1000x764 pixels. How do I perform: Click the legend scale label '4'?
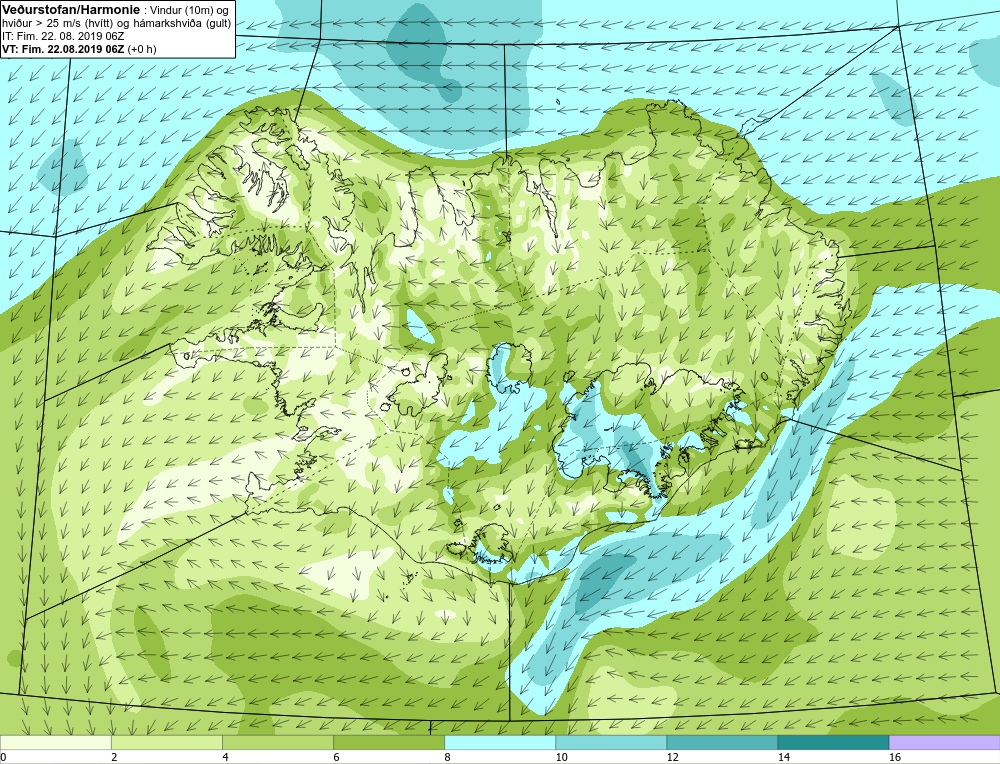point(225,757)
